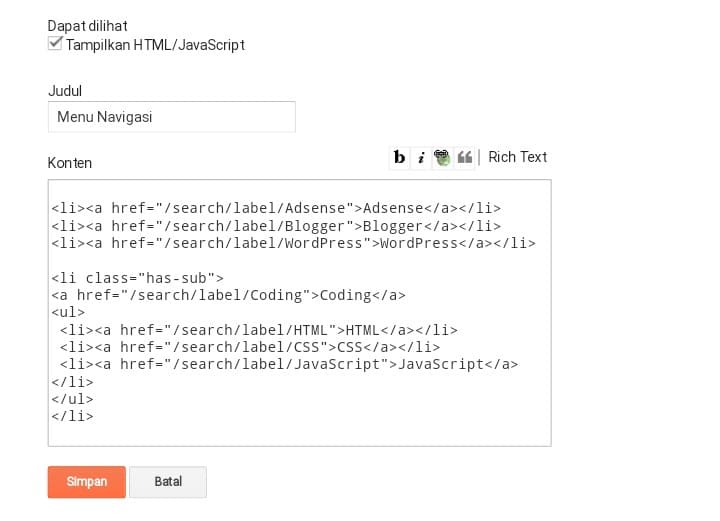Screen dimensions: 720x521
Task: Click the Dapat dilihat heading
Action: tap(87, 26)
